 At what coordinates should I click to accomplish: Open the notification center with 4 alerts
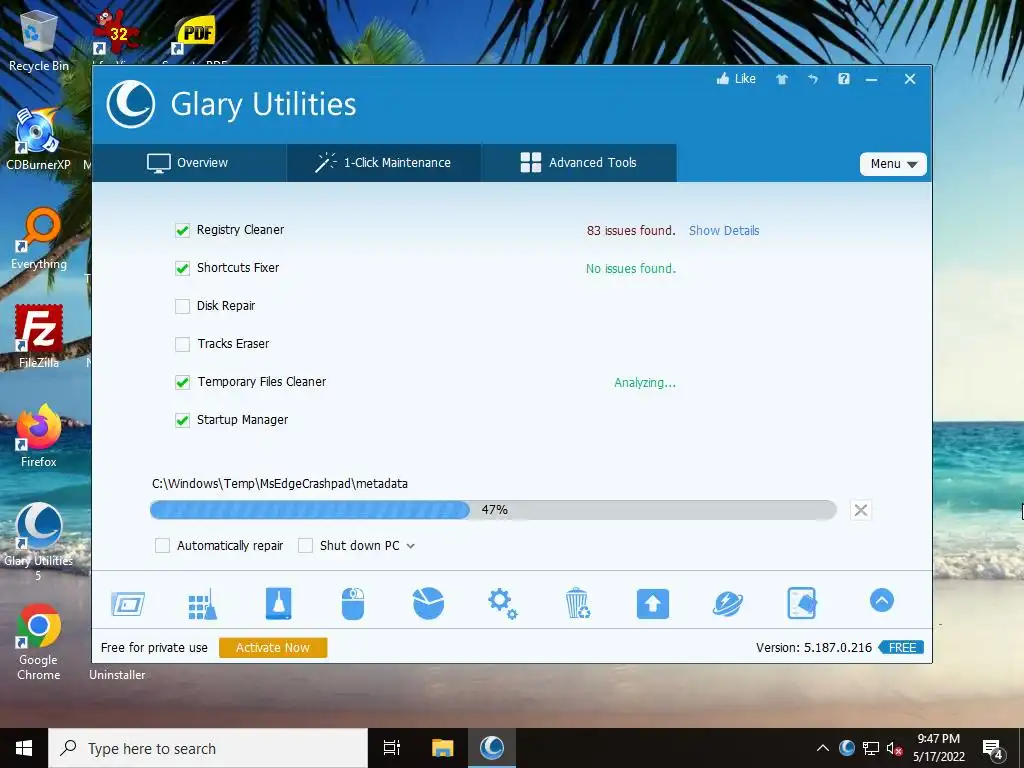[x=993, y=749]
